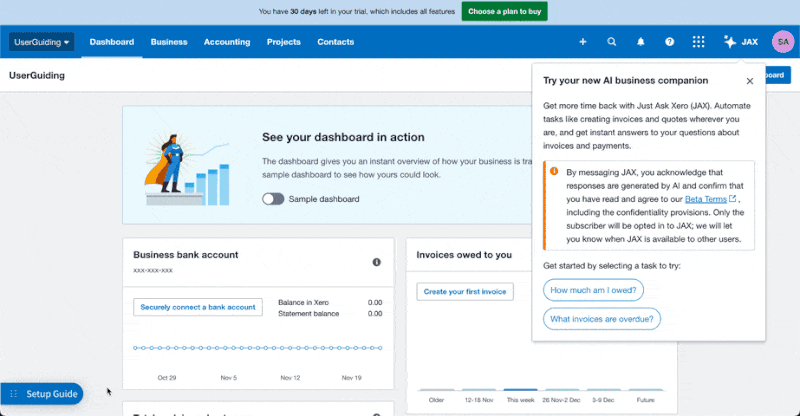Open the Business menu
The height and width of the screenshot is (416, 800).
(x=169, y=42)
